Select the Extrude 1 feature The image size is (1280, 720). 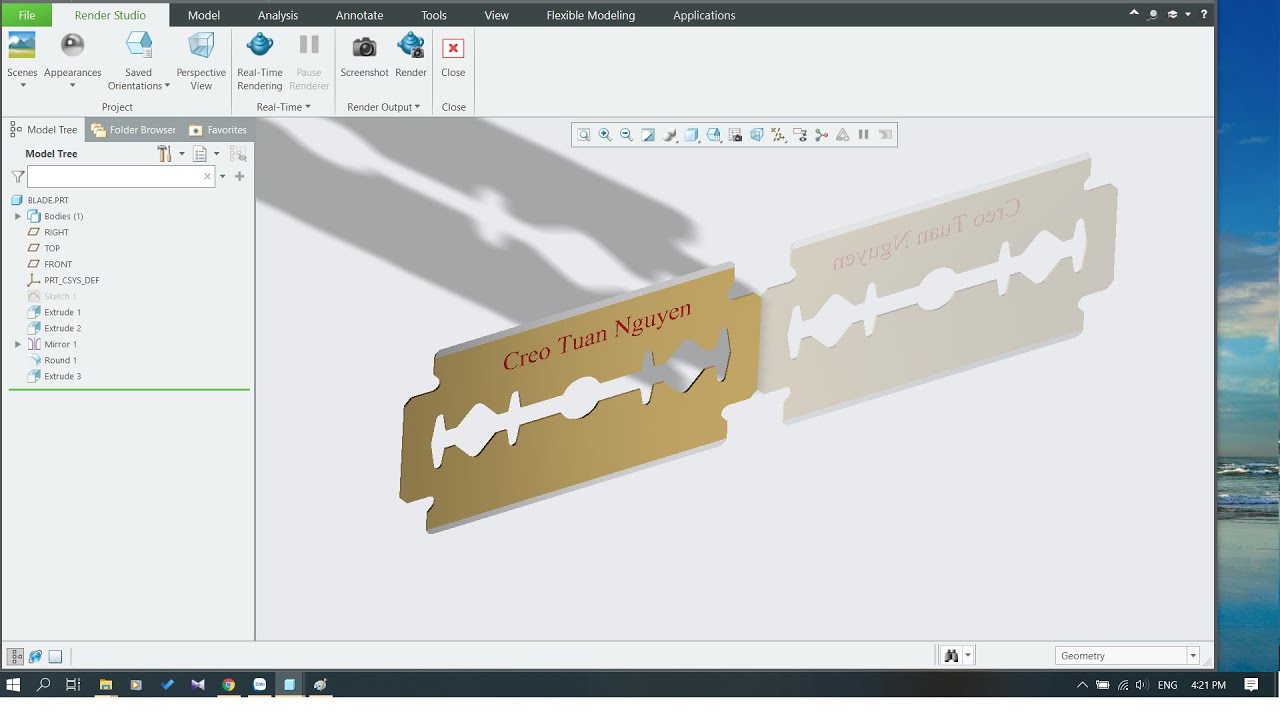[x=55, y=312]
